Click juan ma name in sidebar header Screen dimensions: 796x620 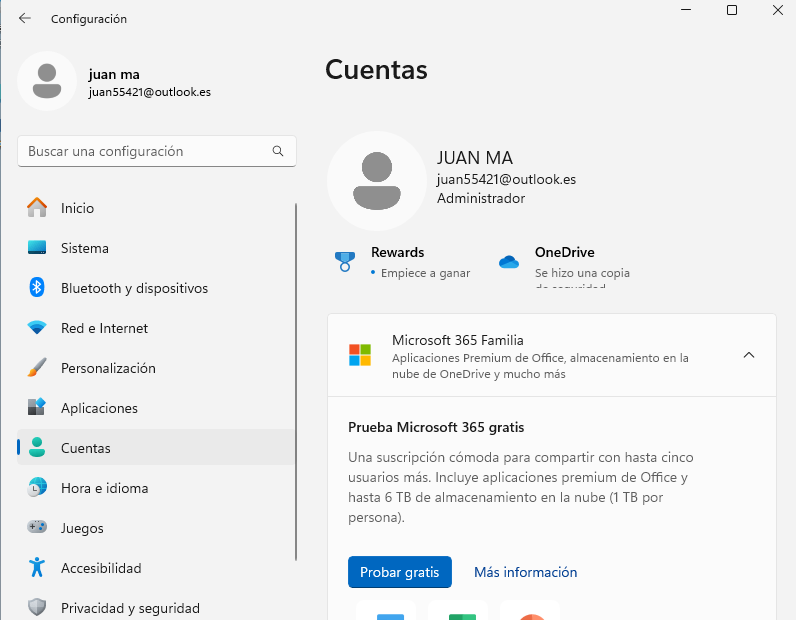coord(114,74)
